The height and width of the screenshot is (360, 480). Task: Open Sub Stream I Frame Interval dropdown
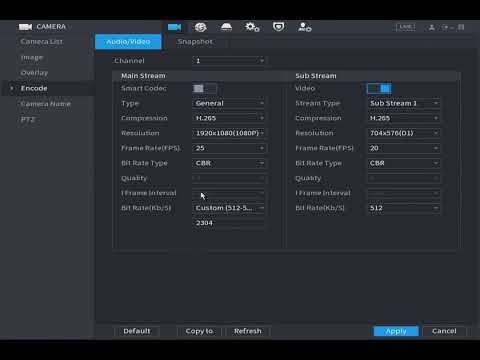coord(404,193)
